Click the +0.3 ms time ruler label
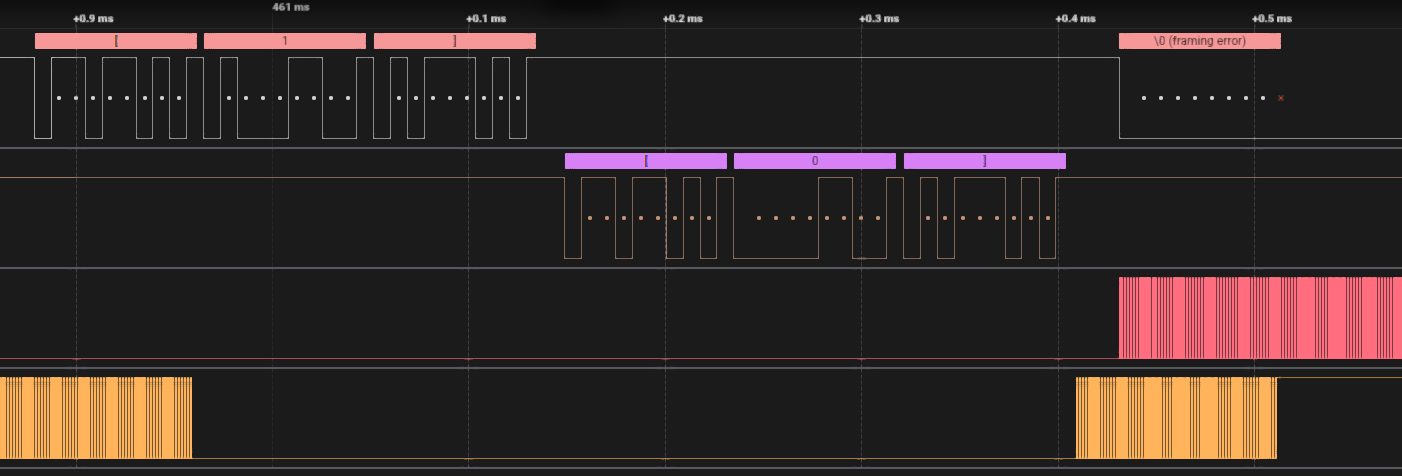The height and width of the screenshot is (476, 1402). pos(879,19)
